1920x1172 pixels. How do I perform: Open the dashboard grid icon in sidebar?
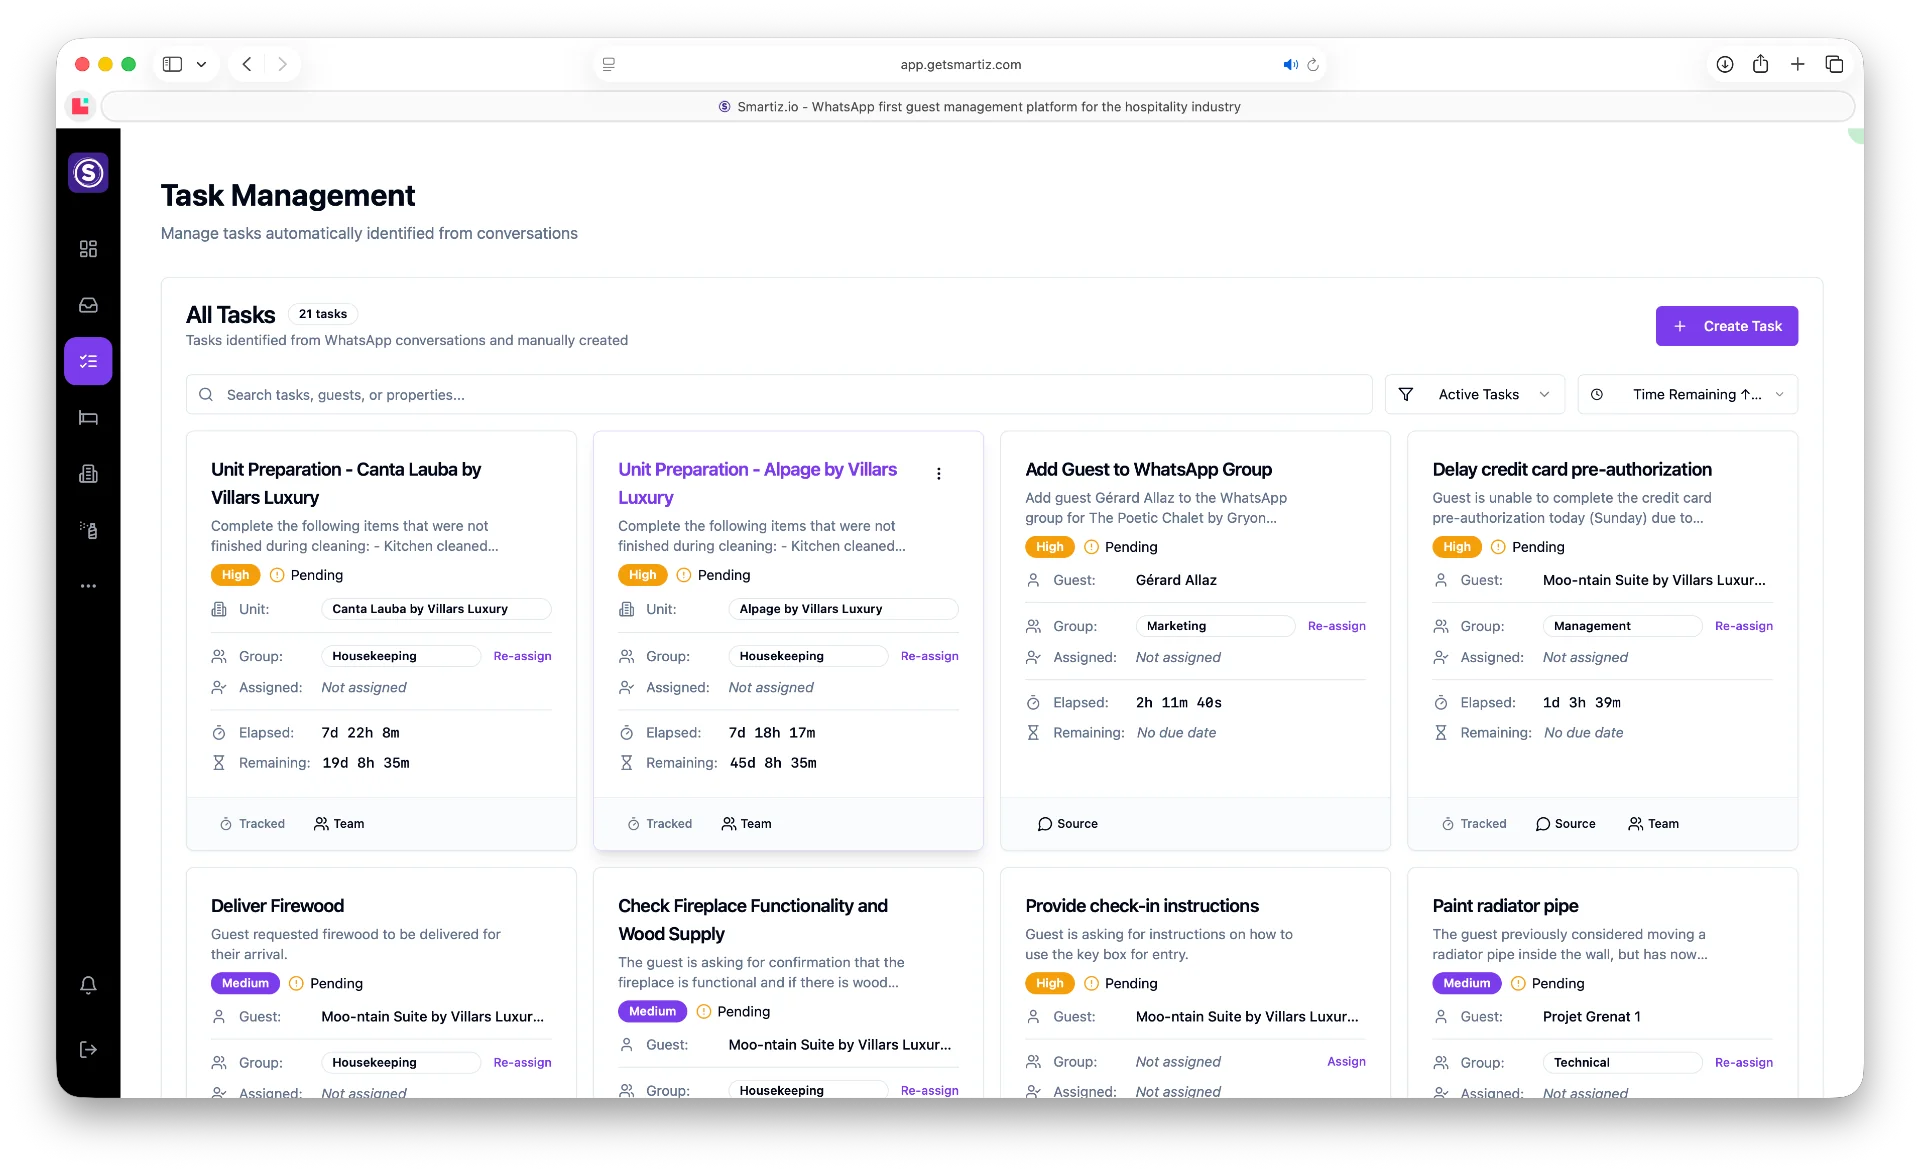click(x=88, y=249)
